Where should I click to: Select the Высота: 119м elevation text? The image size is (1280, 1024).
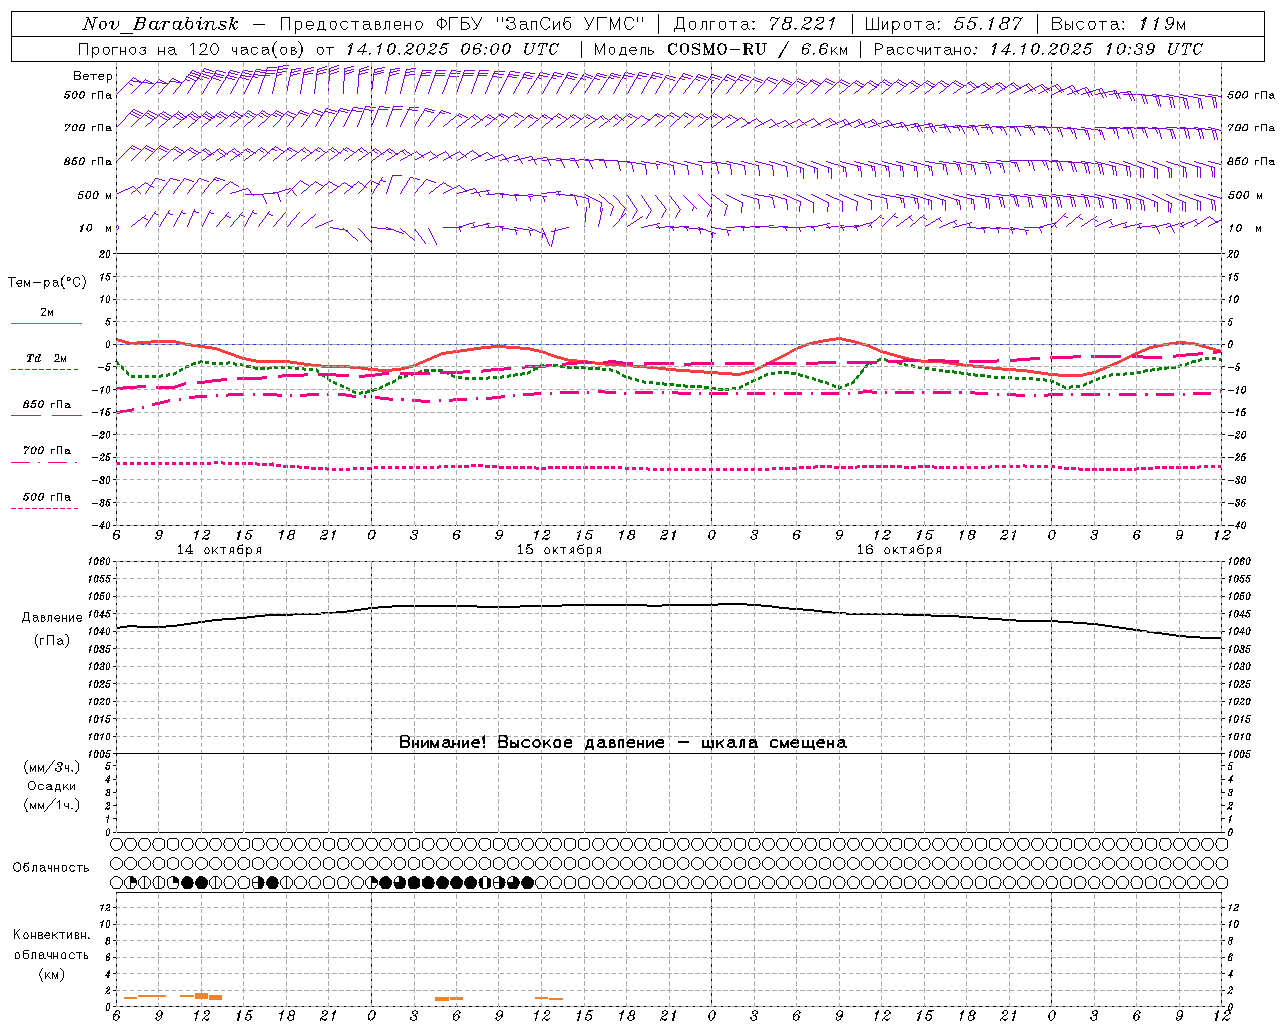1119,24
